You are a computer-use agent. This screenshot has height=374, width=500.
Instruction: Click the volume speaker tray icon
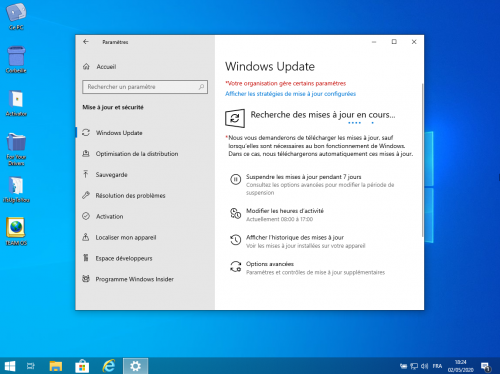[424, 366]
